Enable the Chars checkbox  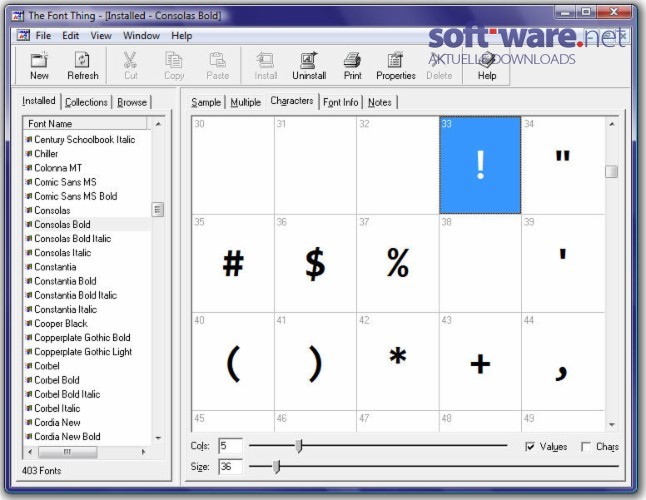coord(585,446)
